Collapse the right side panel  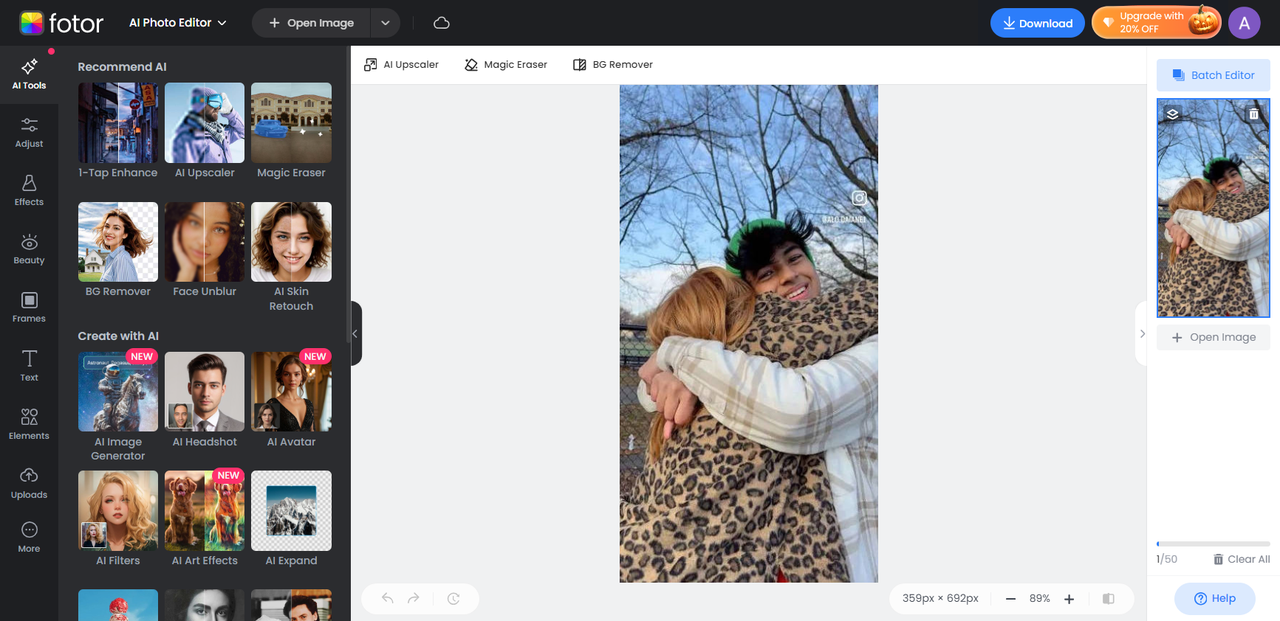(1141, 333)
